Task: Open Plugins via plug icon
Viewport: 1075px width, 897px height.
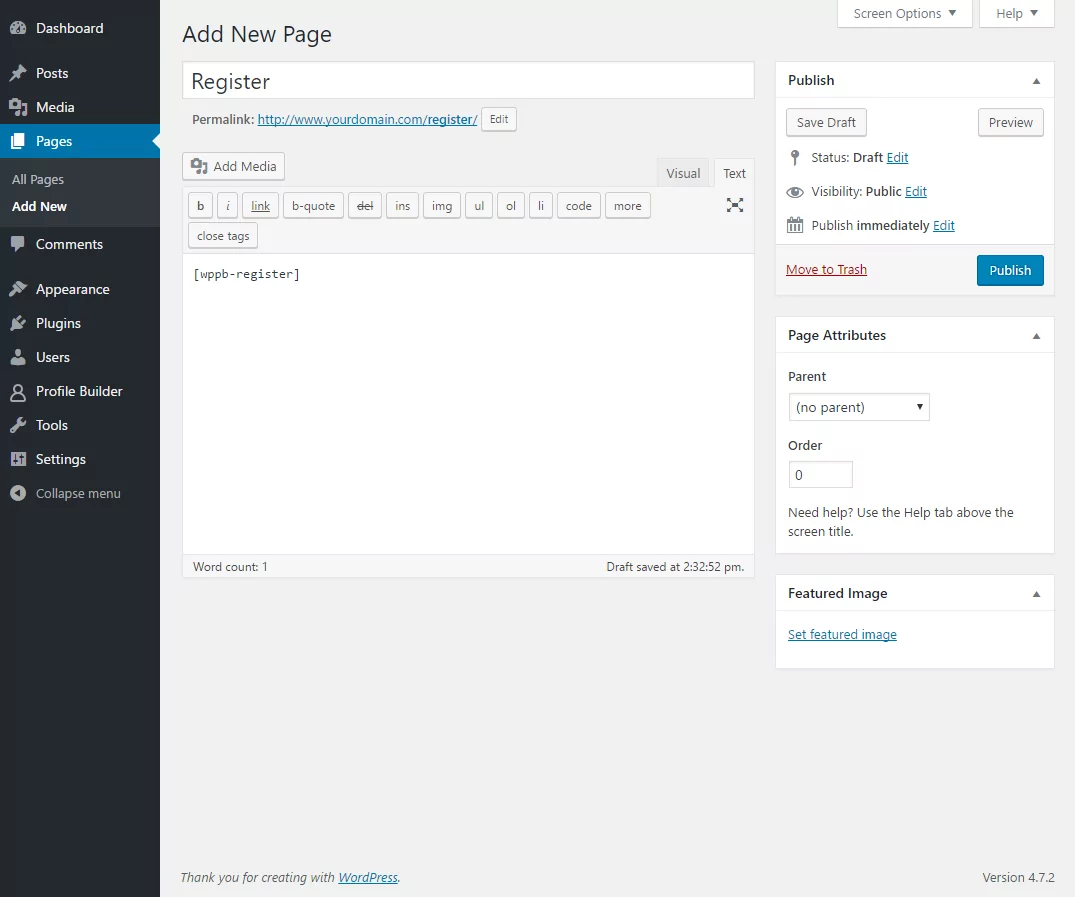Action: (18, 323)
